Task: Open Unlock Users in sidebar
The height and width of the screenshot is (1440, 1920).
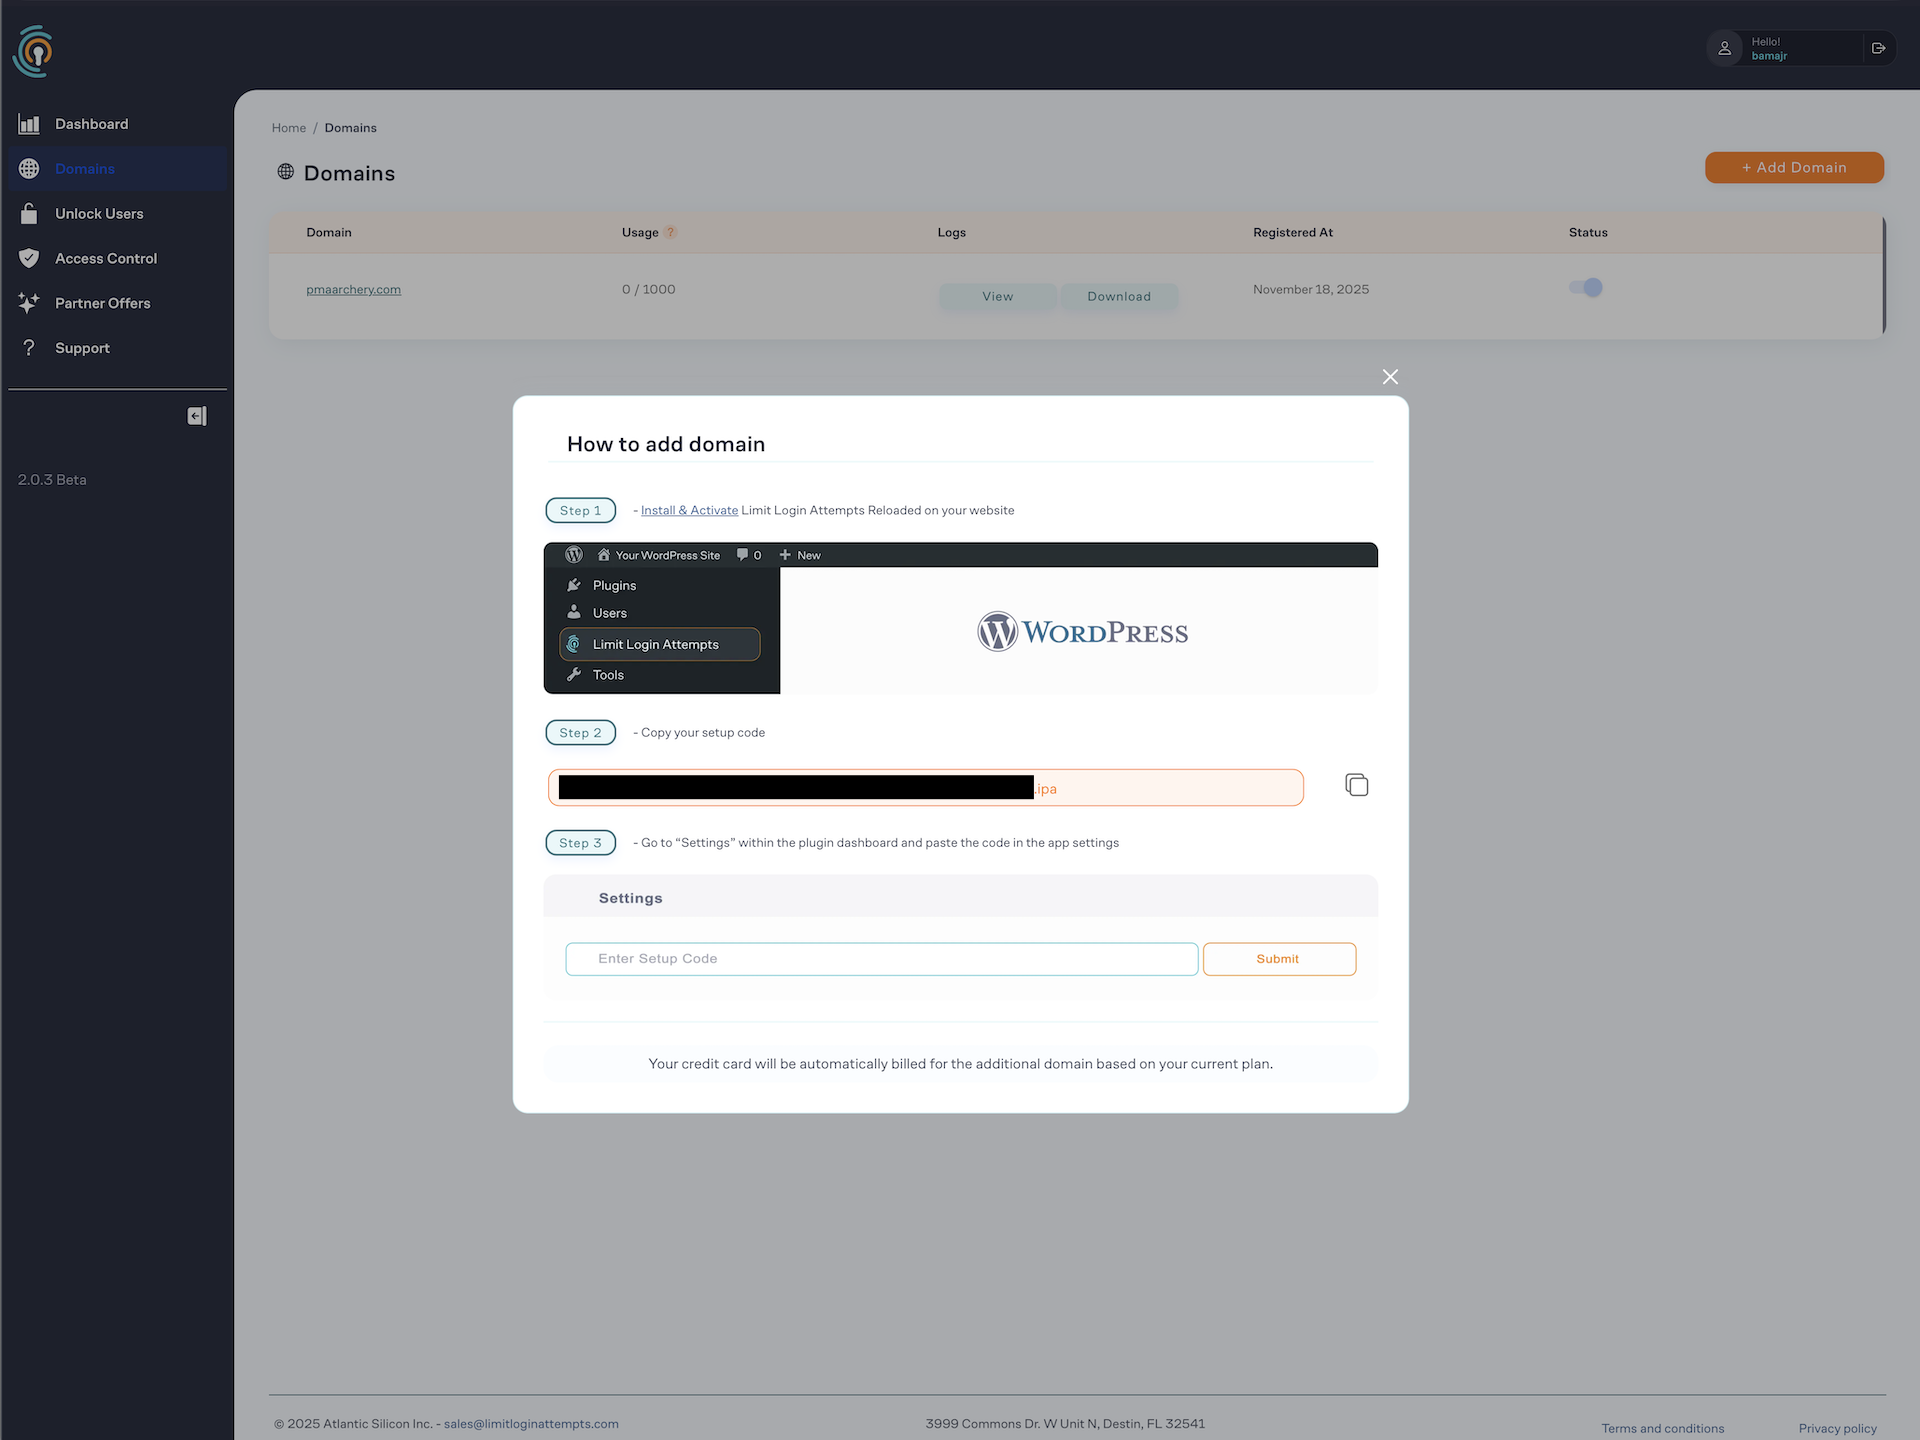Action: [x=99, y=214]
